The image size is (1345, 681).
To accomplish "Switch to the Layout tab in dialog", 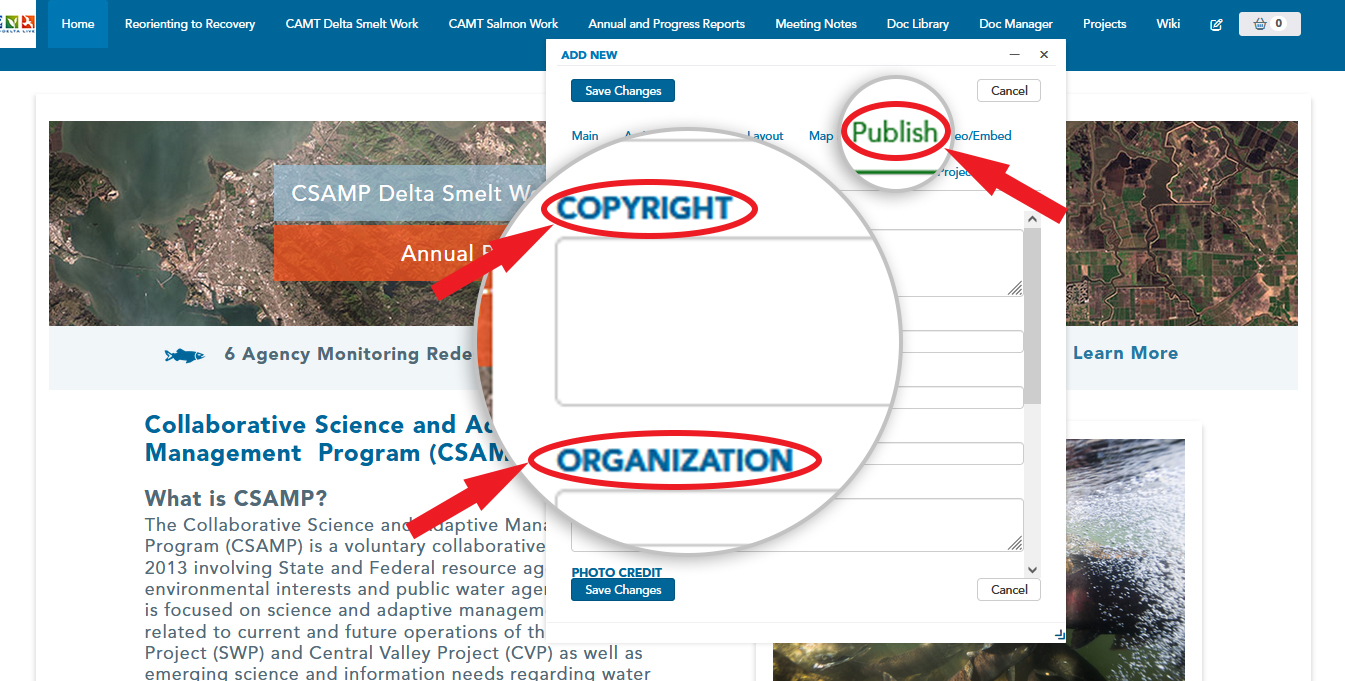I will [766, 136].
